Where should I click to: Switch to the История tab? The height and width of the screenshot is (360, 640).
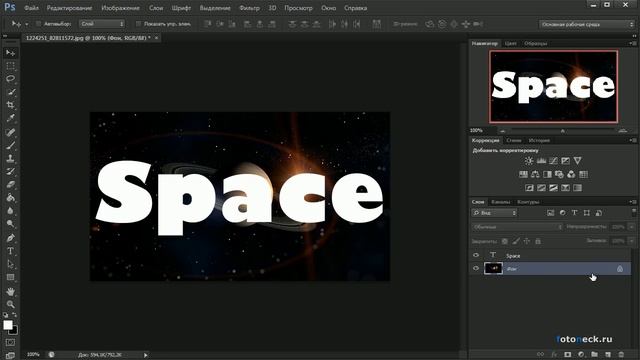coord(539,140)
